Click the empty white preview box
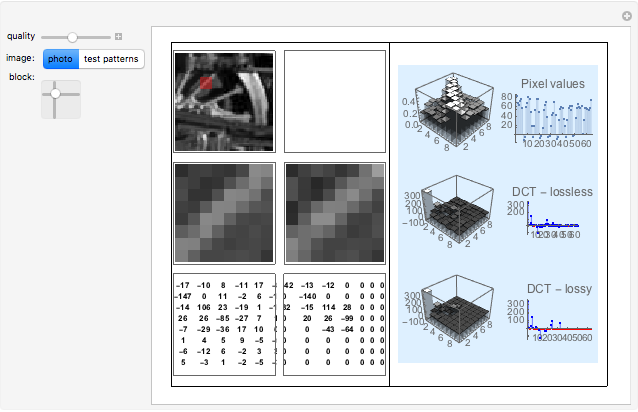 (x=334, y=101)
